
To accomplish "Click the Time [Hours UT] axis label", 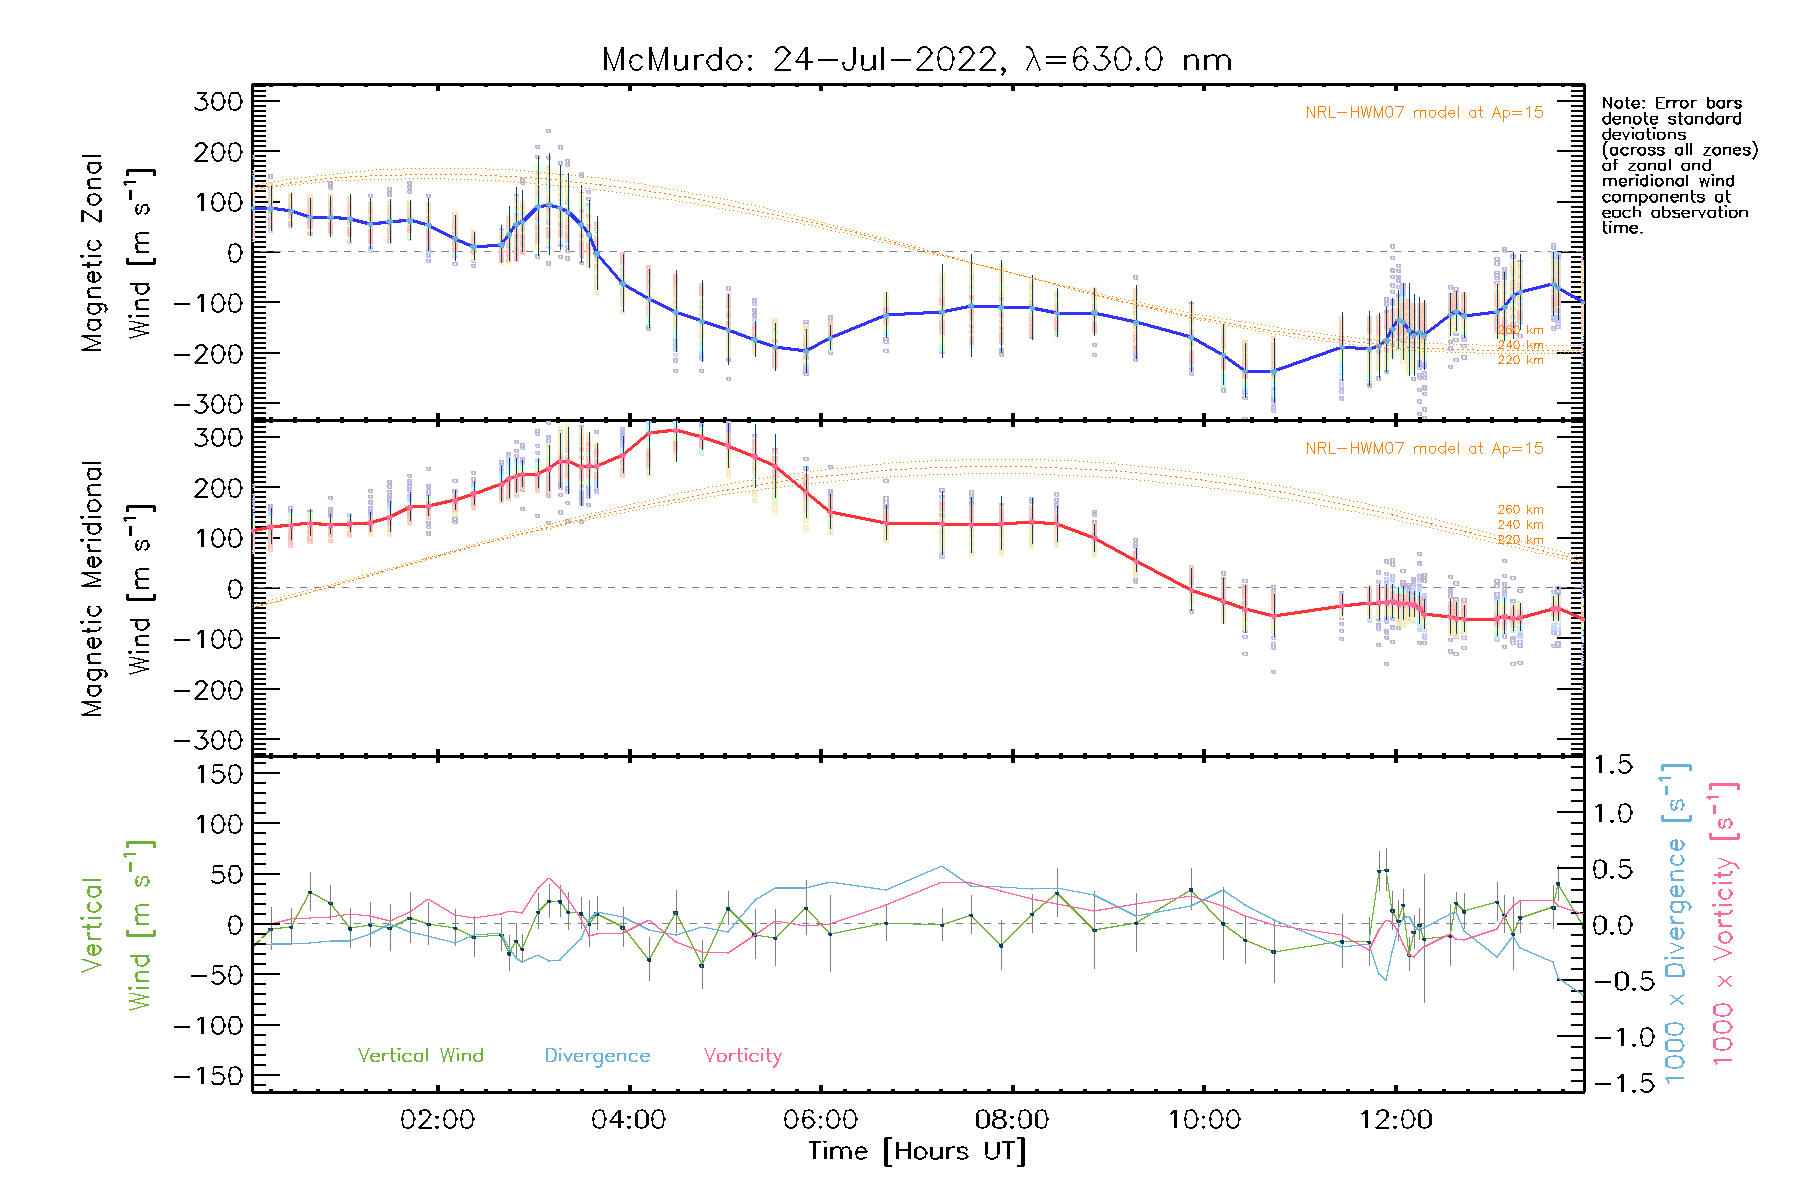I will [x=916, y=1151].
